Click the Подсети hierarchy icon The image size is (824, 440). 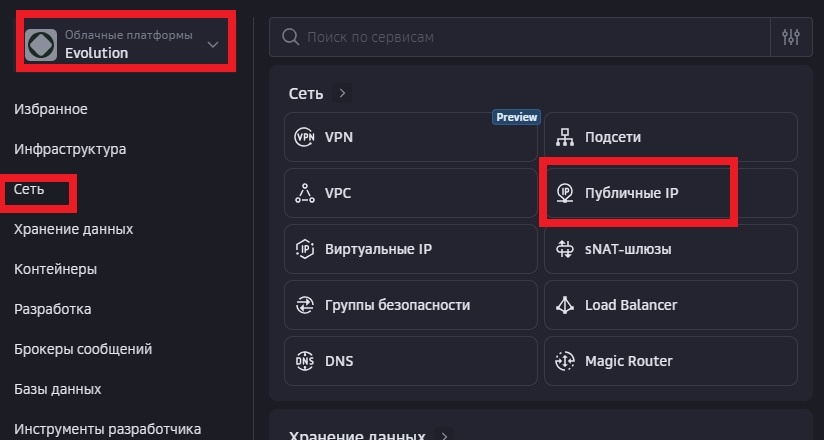(565, 137)
